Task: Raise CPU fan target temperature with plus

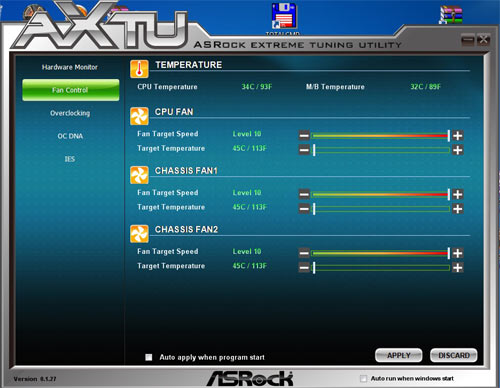Action: pyautogui.click(x=458, y=150)
